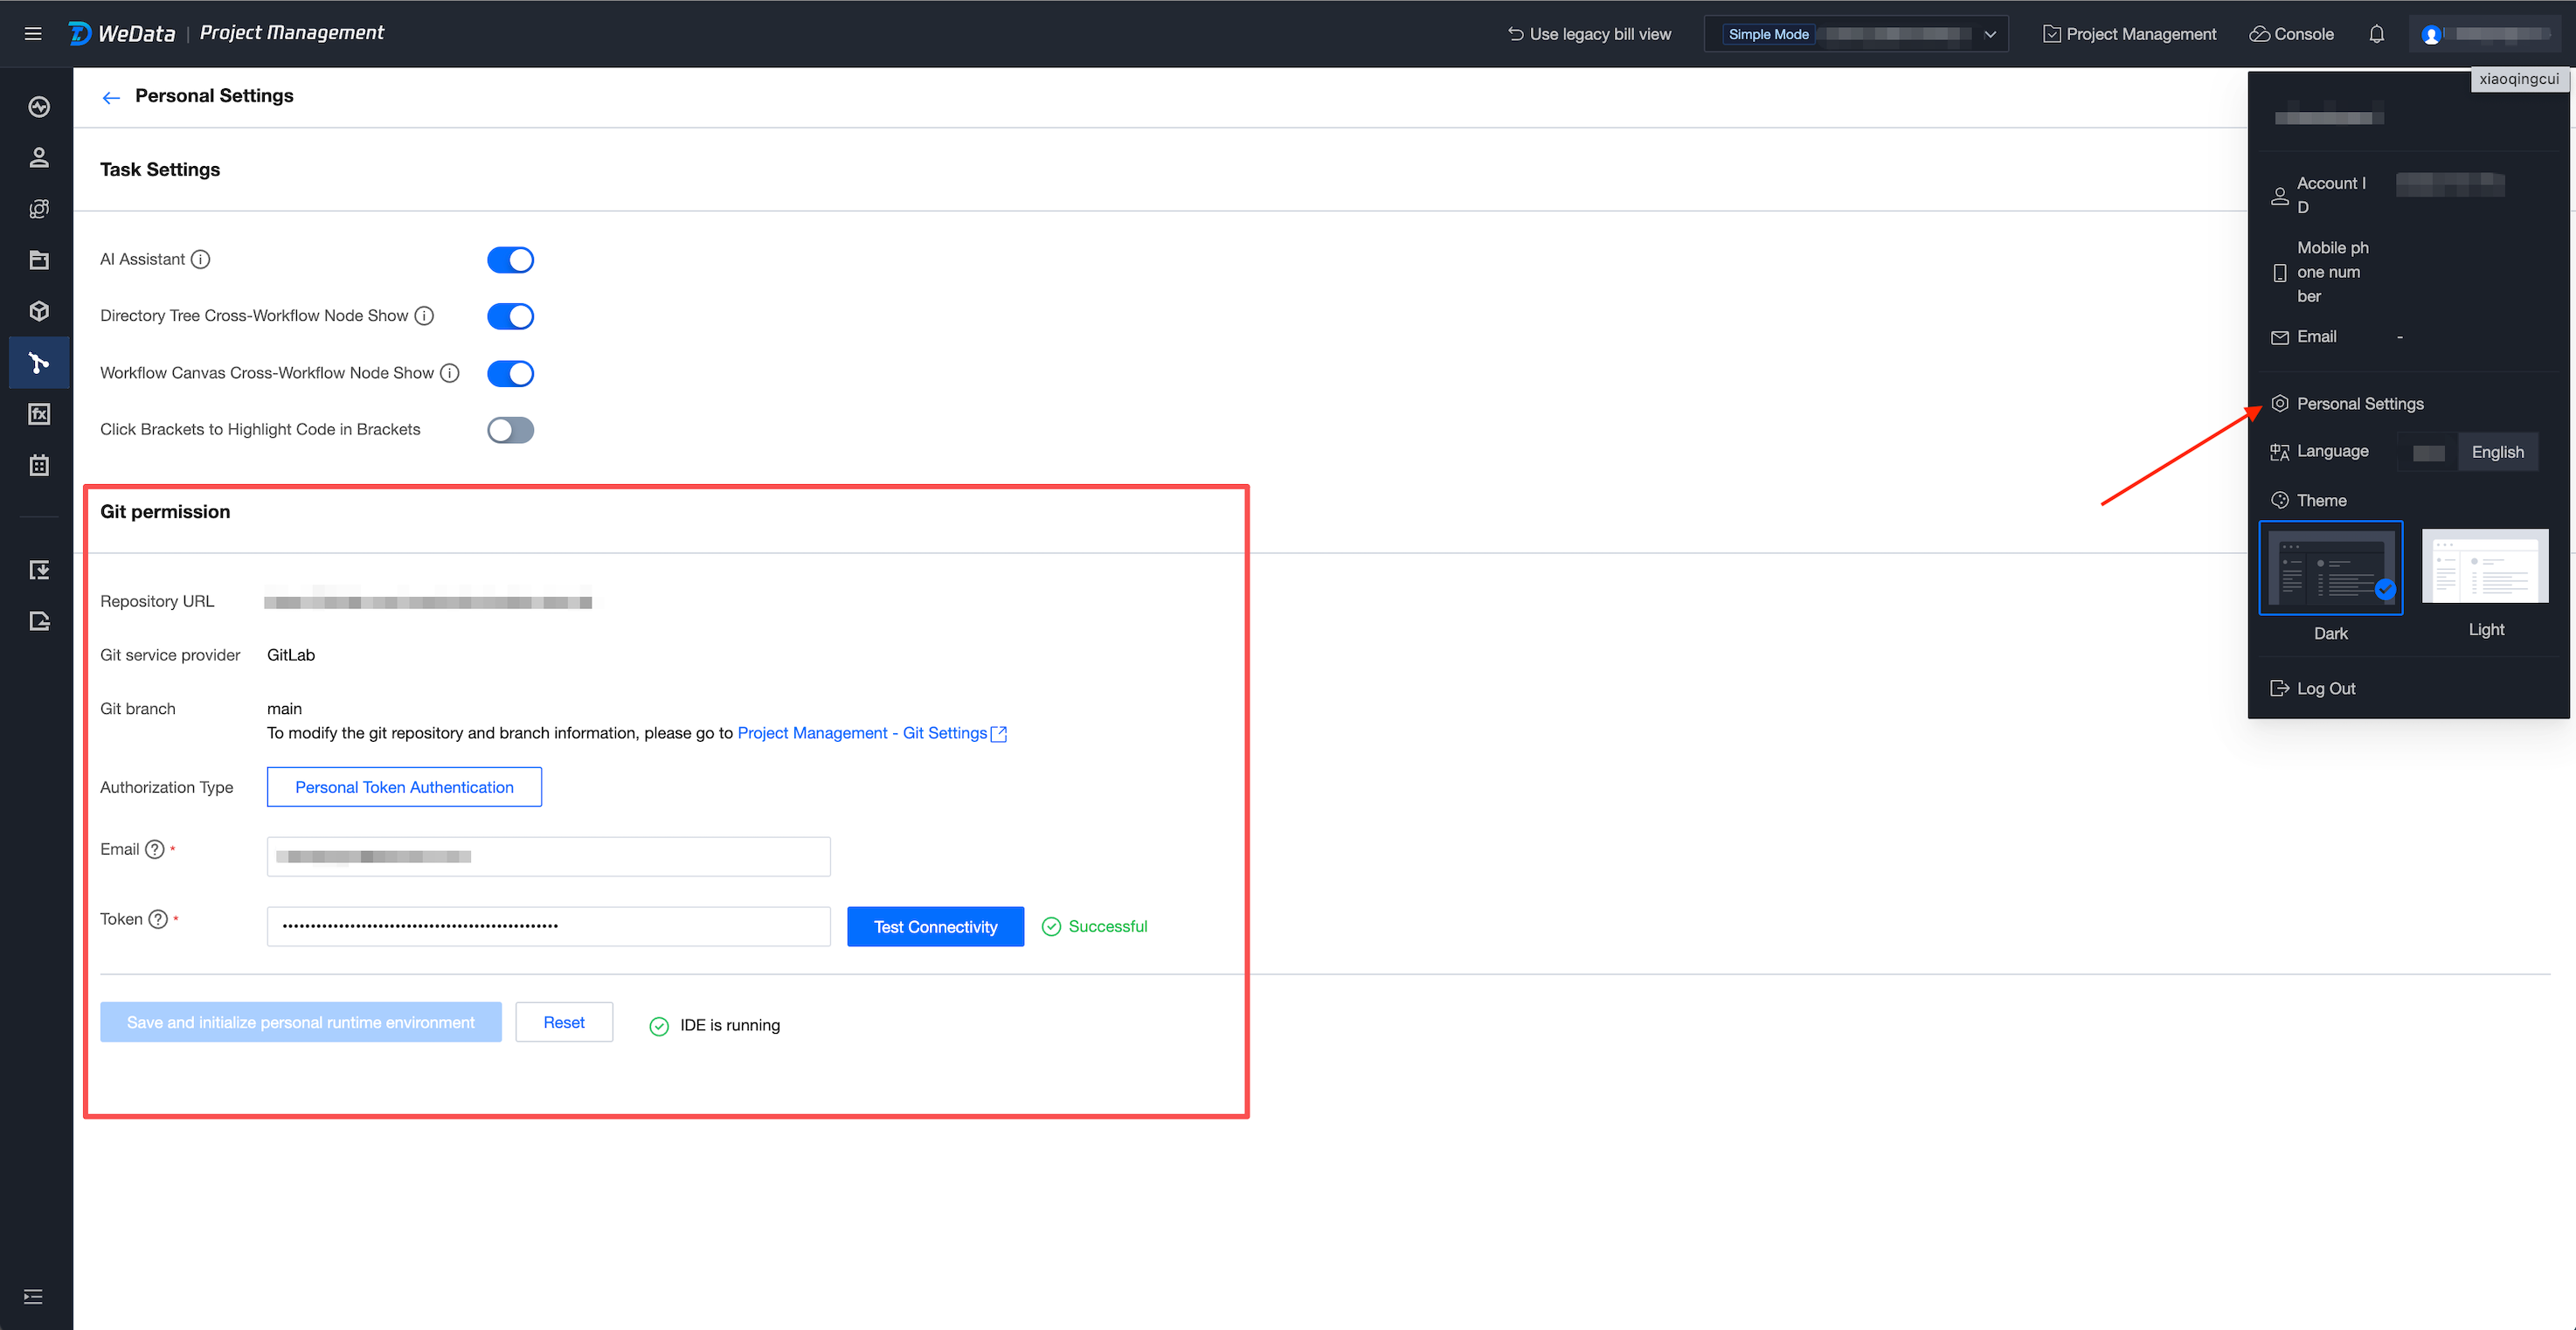Click the back arrow beside Personal Settings
Viewport: 2576px width, 1330px height.
tap(111, 97)
